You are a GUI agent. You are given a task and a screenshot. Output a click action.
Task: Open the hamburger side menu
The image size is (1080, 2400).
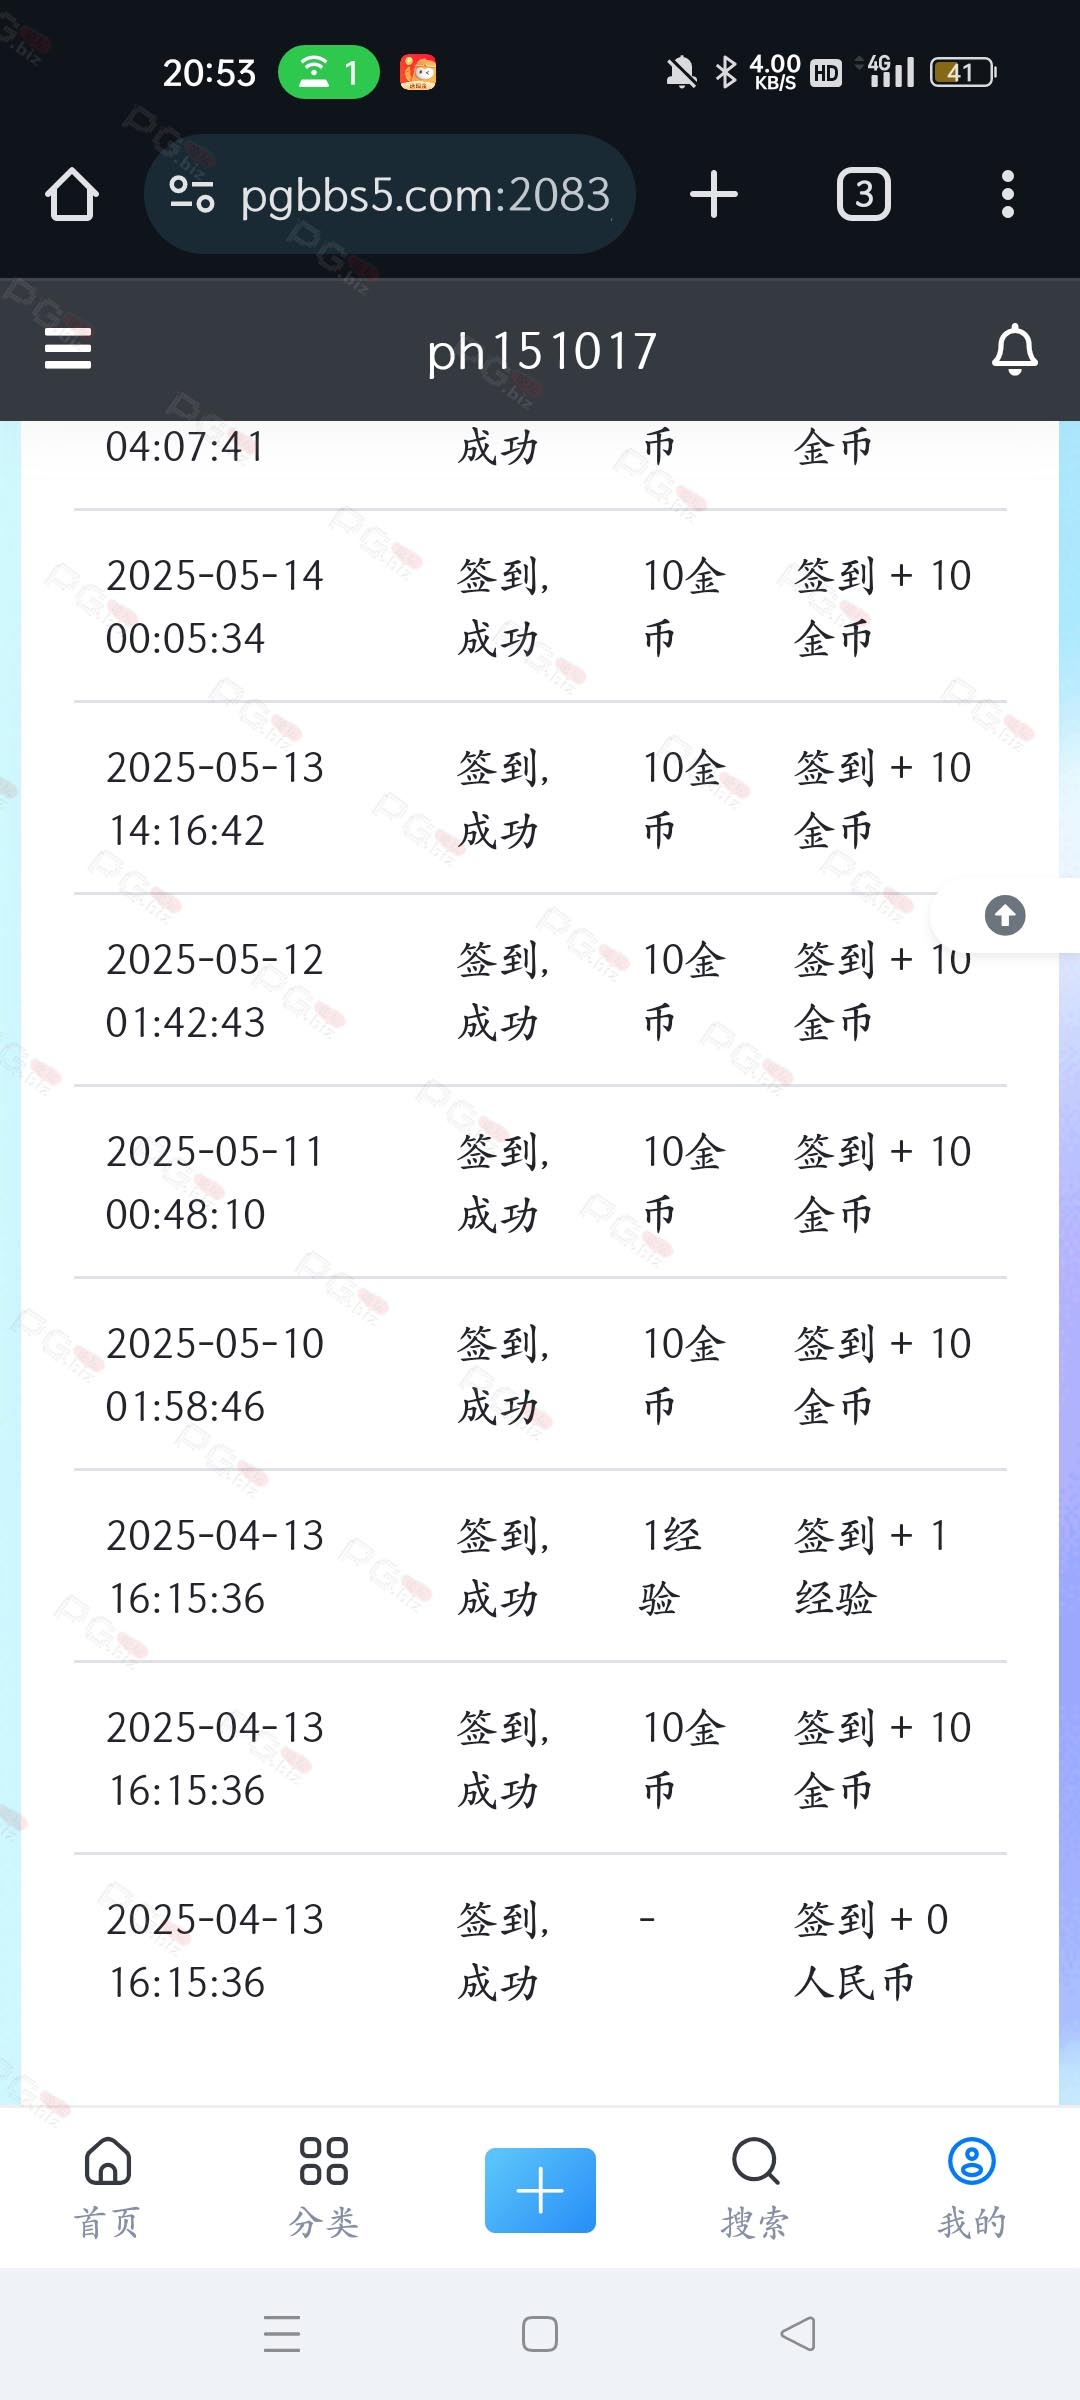(x=68, y=349)
